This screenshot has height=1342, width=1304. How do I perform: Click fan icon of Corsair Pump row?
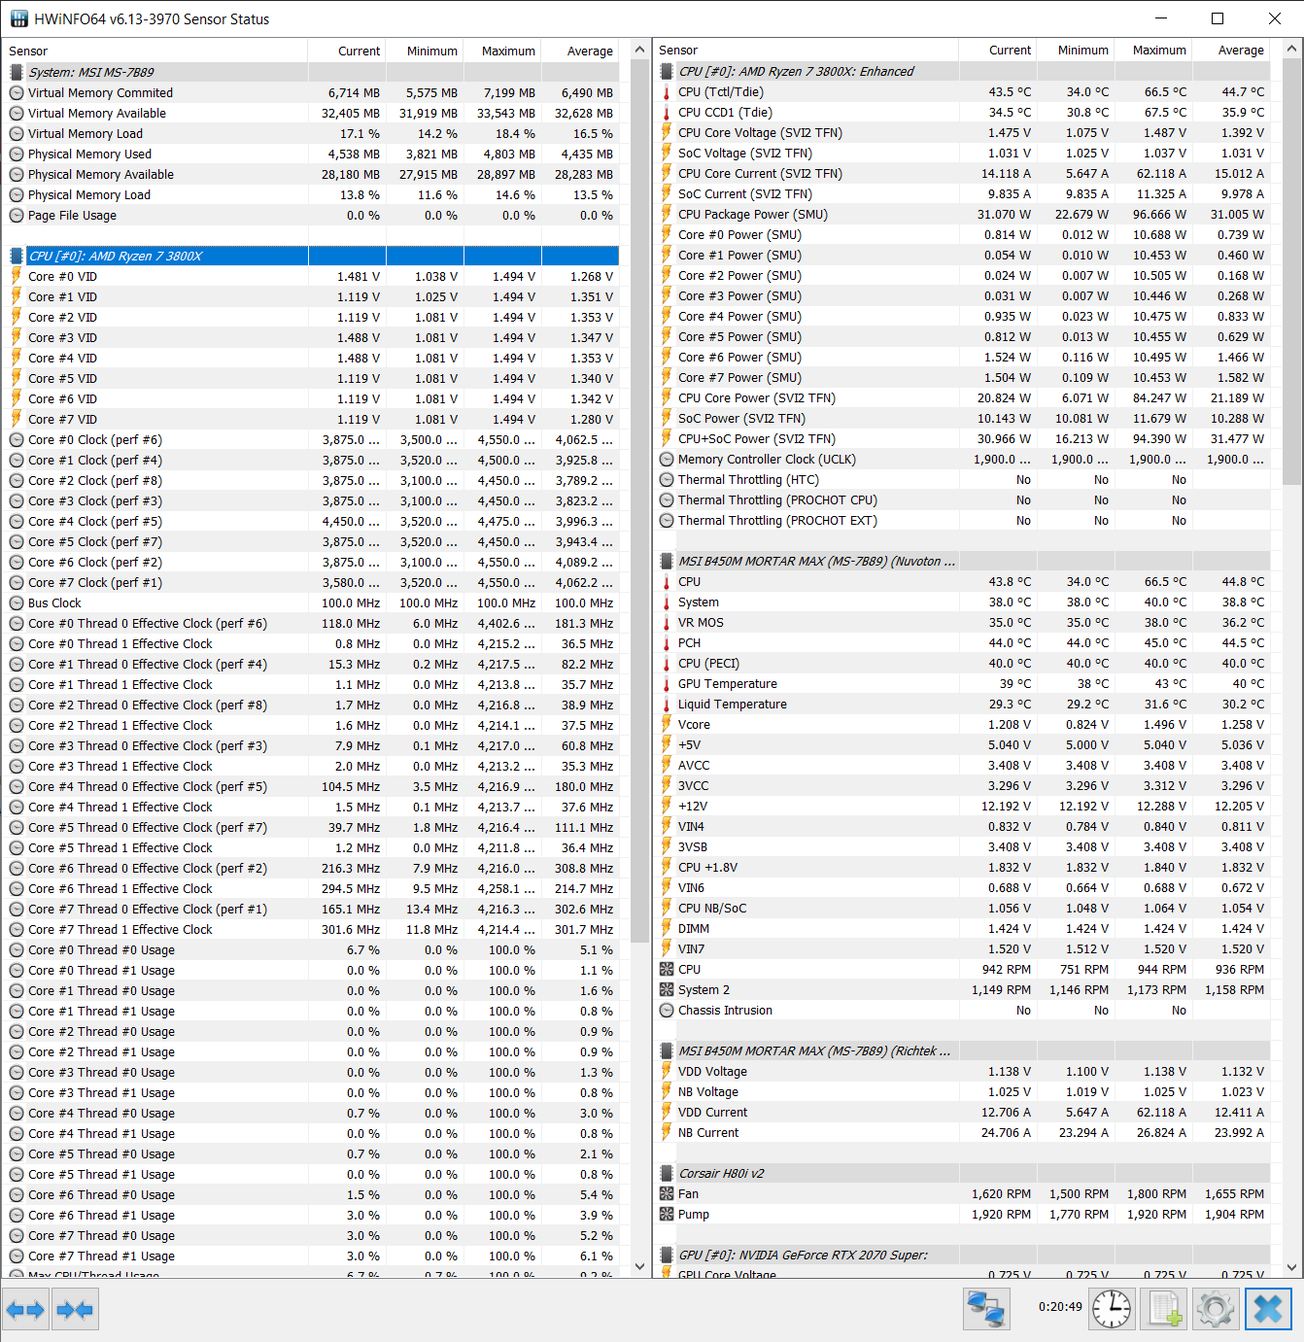[x=667, y=1214]
